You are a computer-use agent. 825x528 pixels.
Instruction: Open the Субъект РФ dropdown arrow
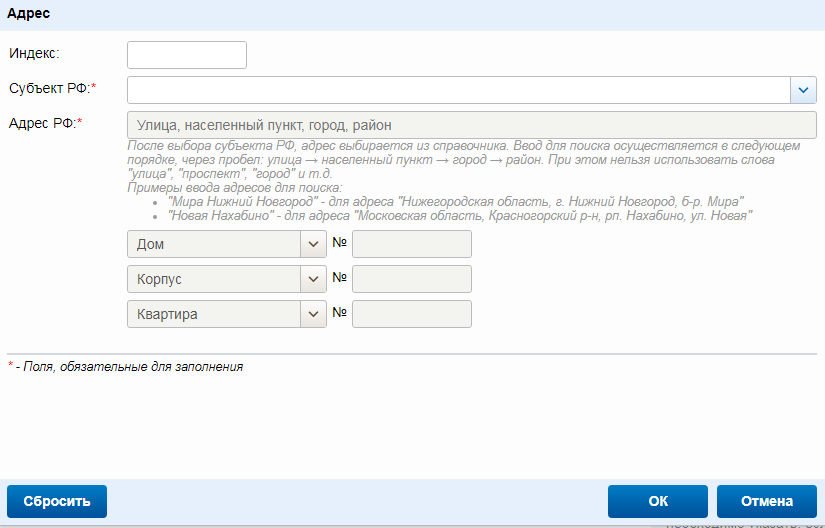(x=804, y=90)
